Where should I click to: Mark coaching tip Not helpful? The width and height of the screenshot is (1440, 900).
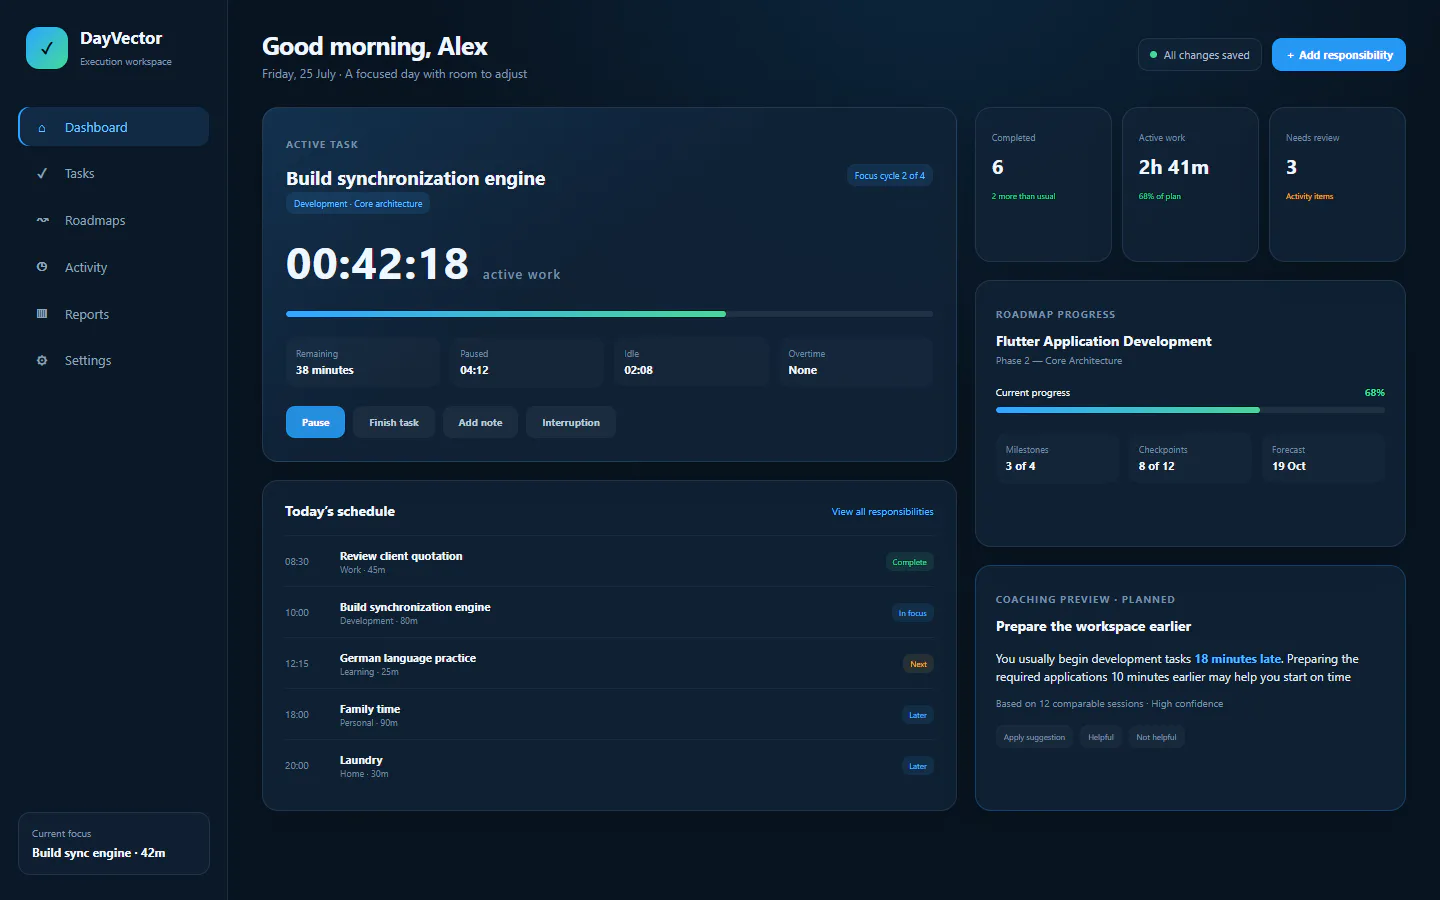[1156, 737]
